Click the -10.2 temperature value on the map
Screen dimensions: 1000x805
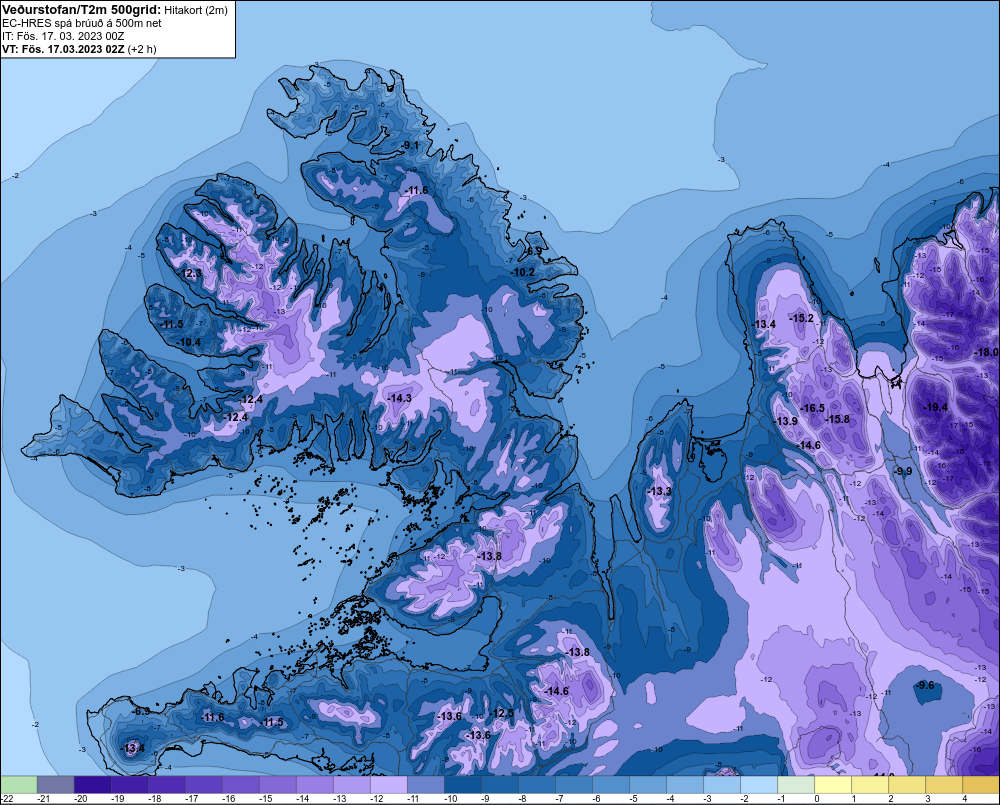[x=524, y=272]
